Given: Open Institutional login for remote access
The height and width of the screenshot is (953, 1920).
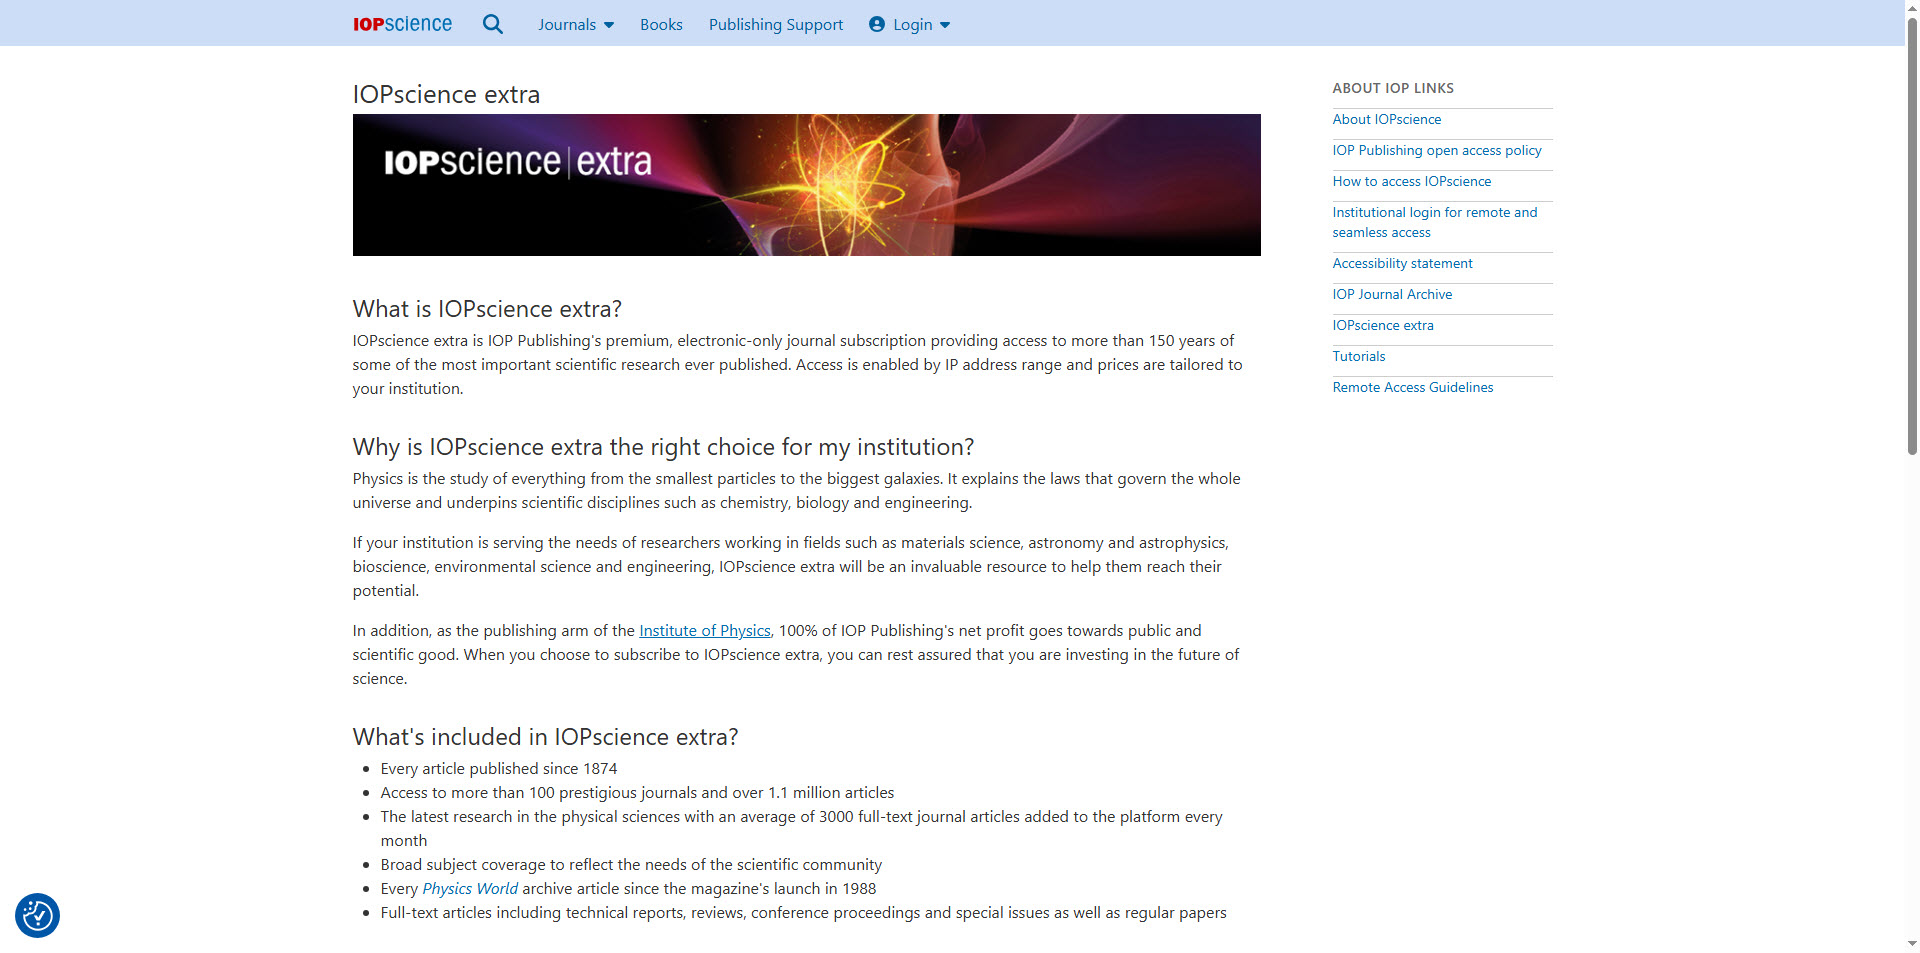Looking at the screenshot, I should (1434, 222).
